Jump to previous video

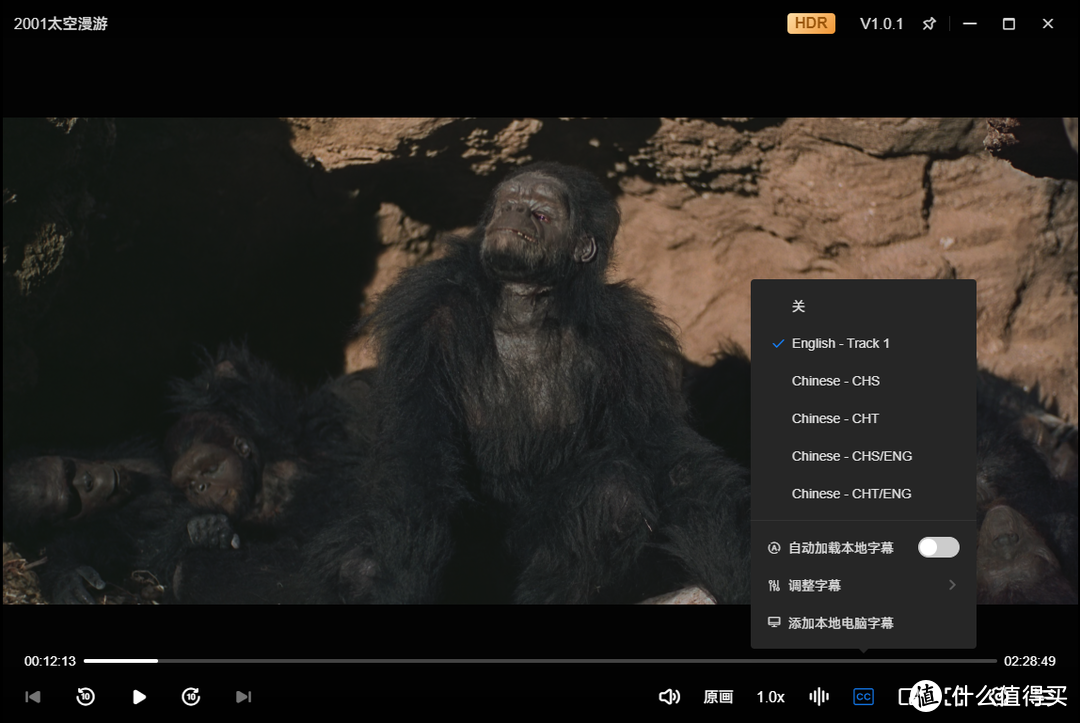point(33,697)
